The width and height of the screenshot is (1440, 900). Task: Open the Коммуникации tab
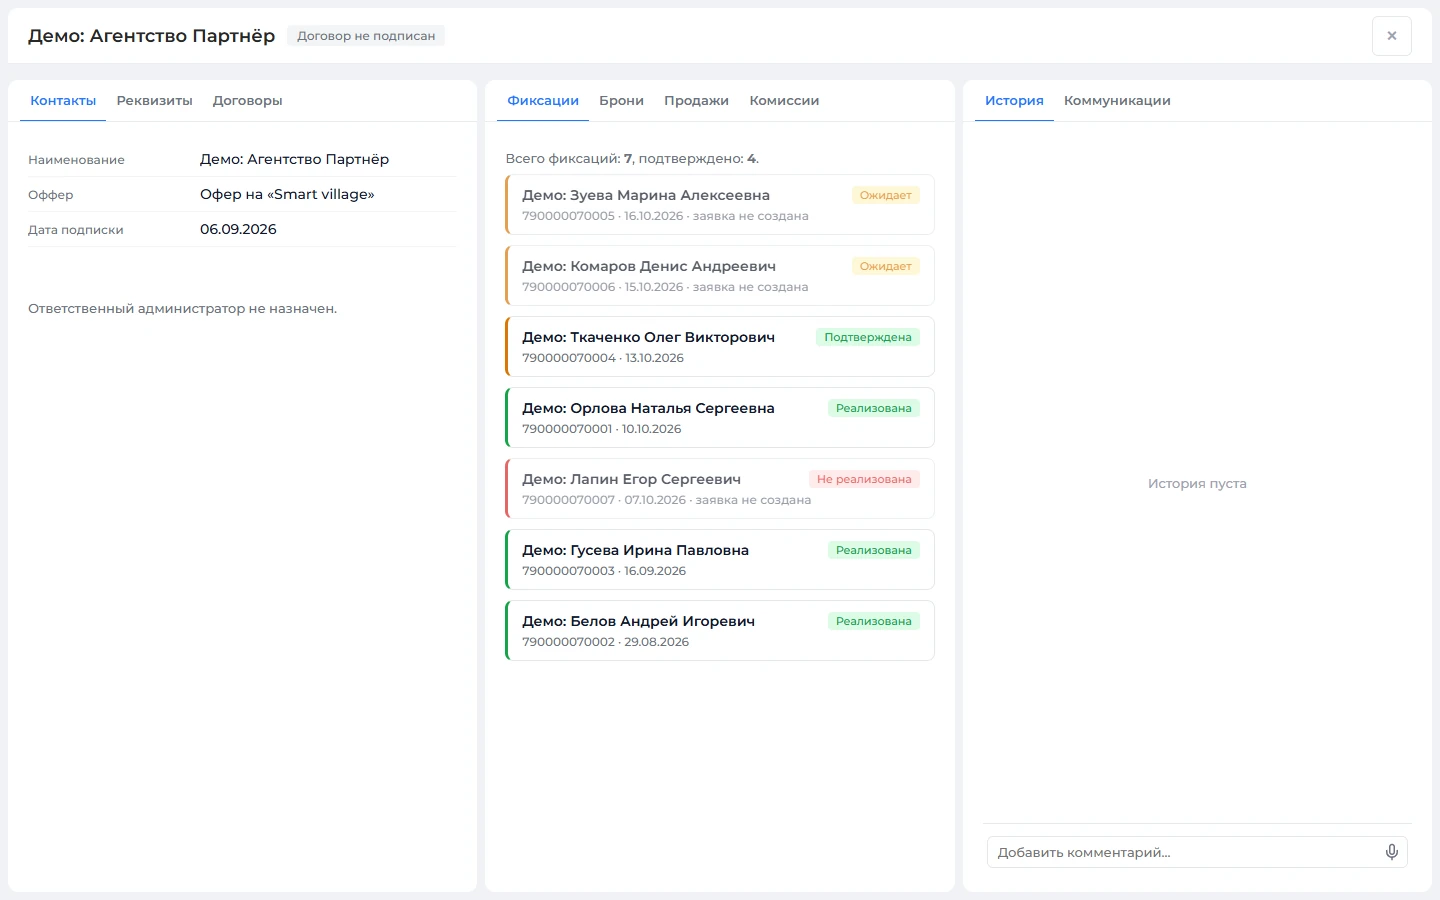click(1117, 101)
